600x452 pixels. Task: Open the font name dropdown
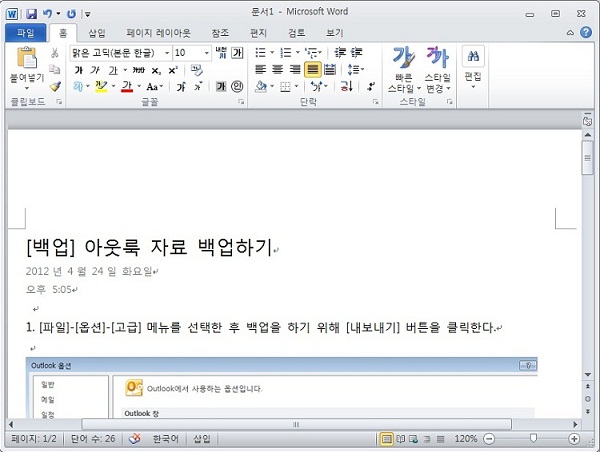point(167,53)
